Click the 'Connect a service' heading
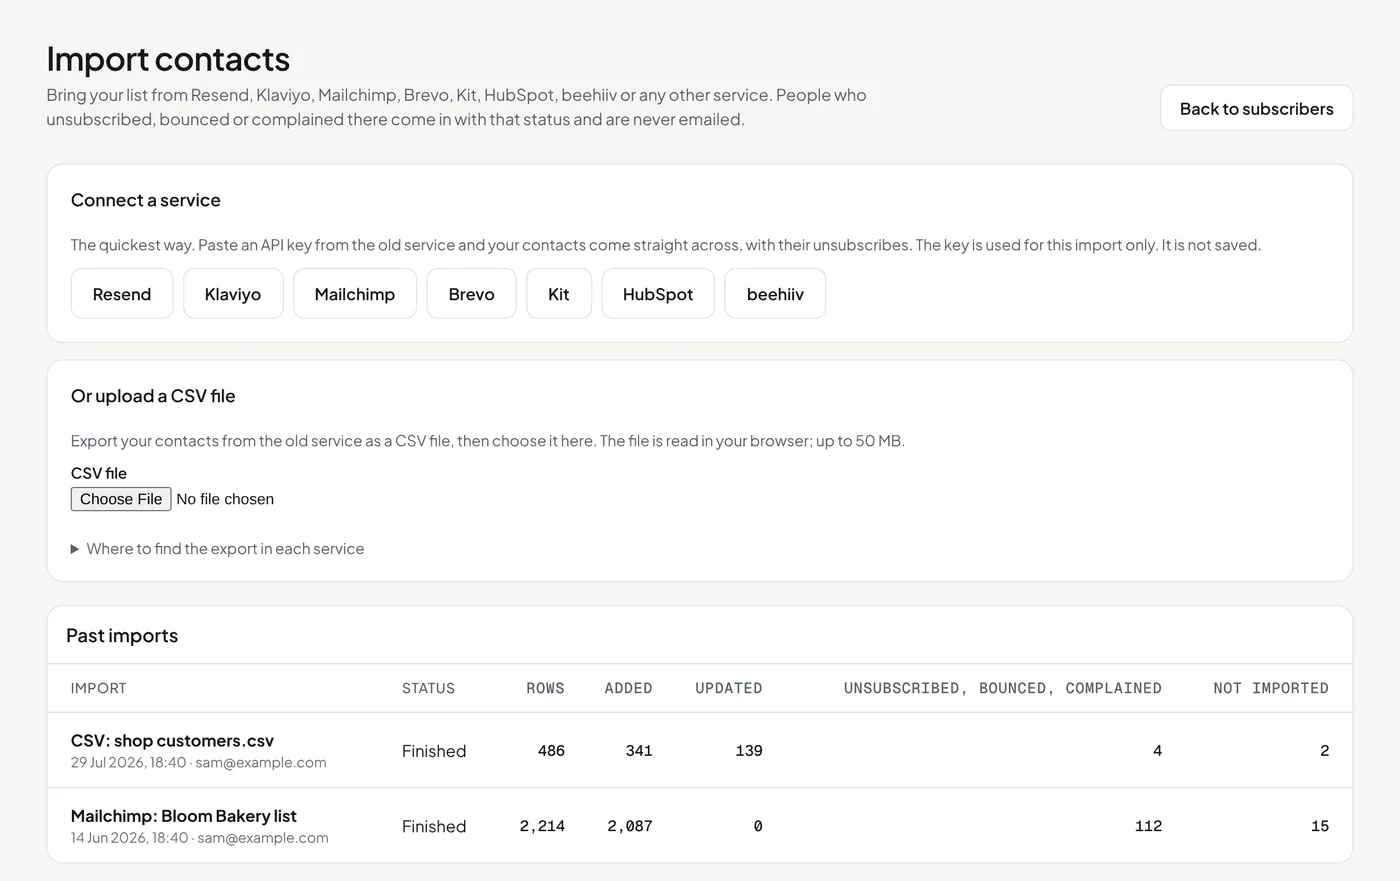Viewport: 1400px width, 881px height. [146, 200]
